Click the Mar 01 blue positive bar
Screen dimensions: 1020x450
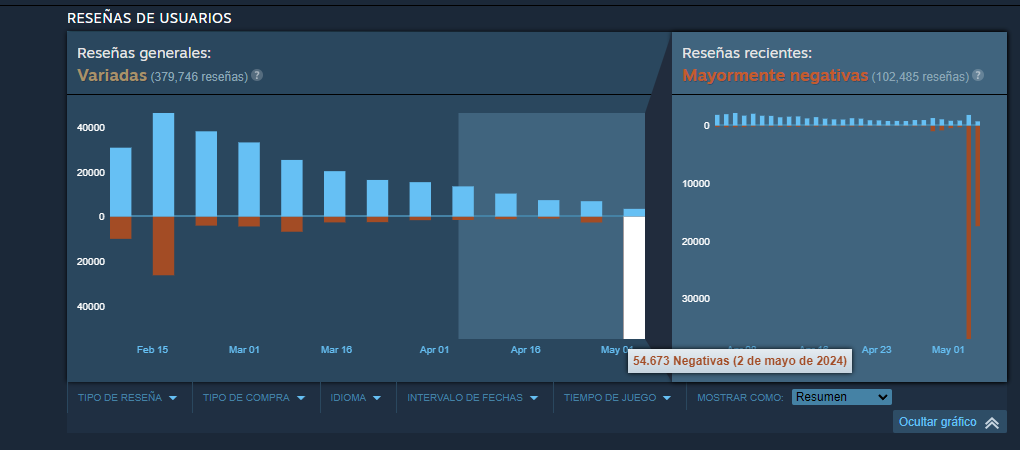point(249,179)
